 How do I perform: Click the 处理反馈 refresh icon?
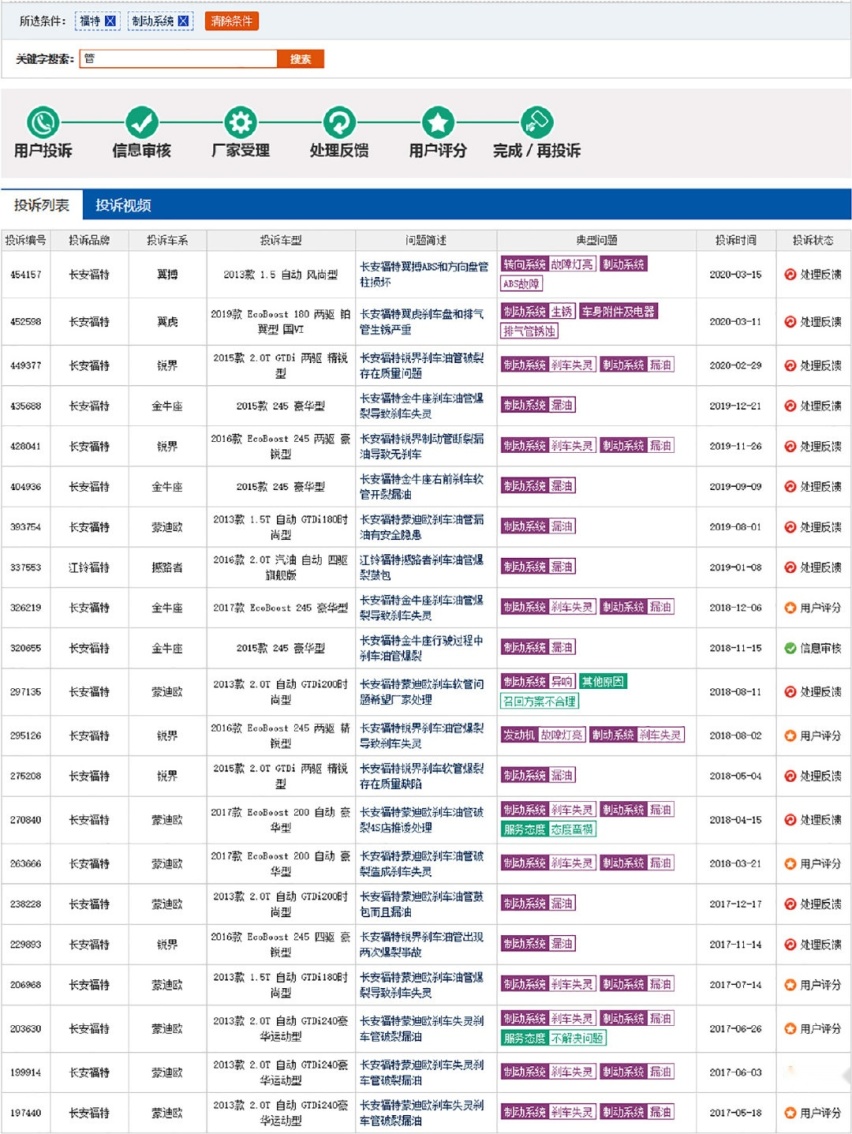[339, 122]
